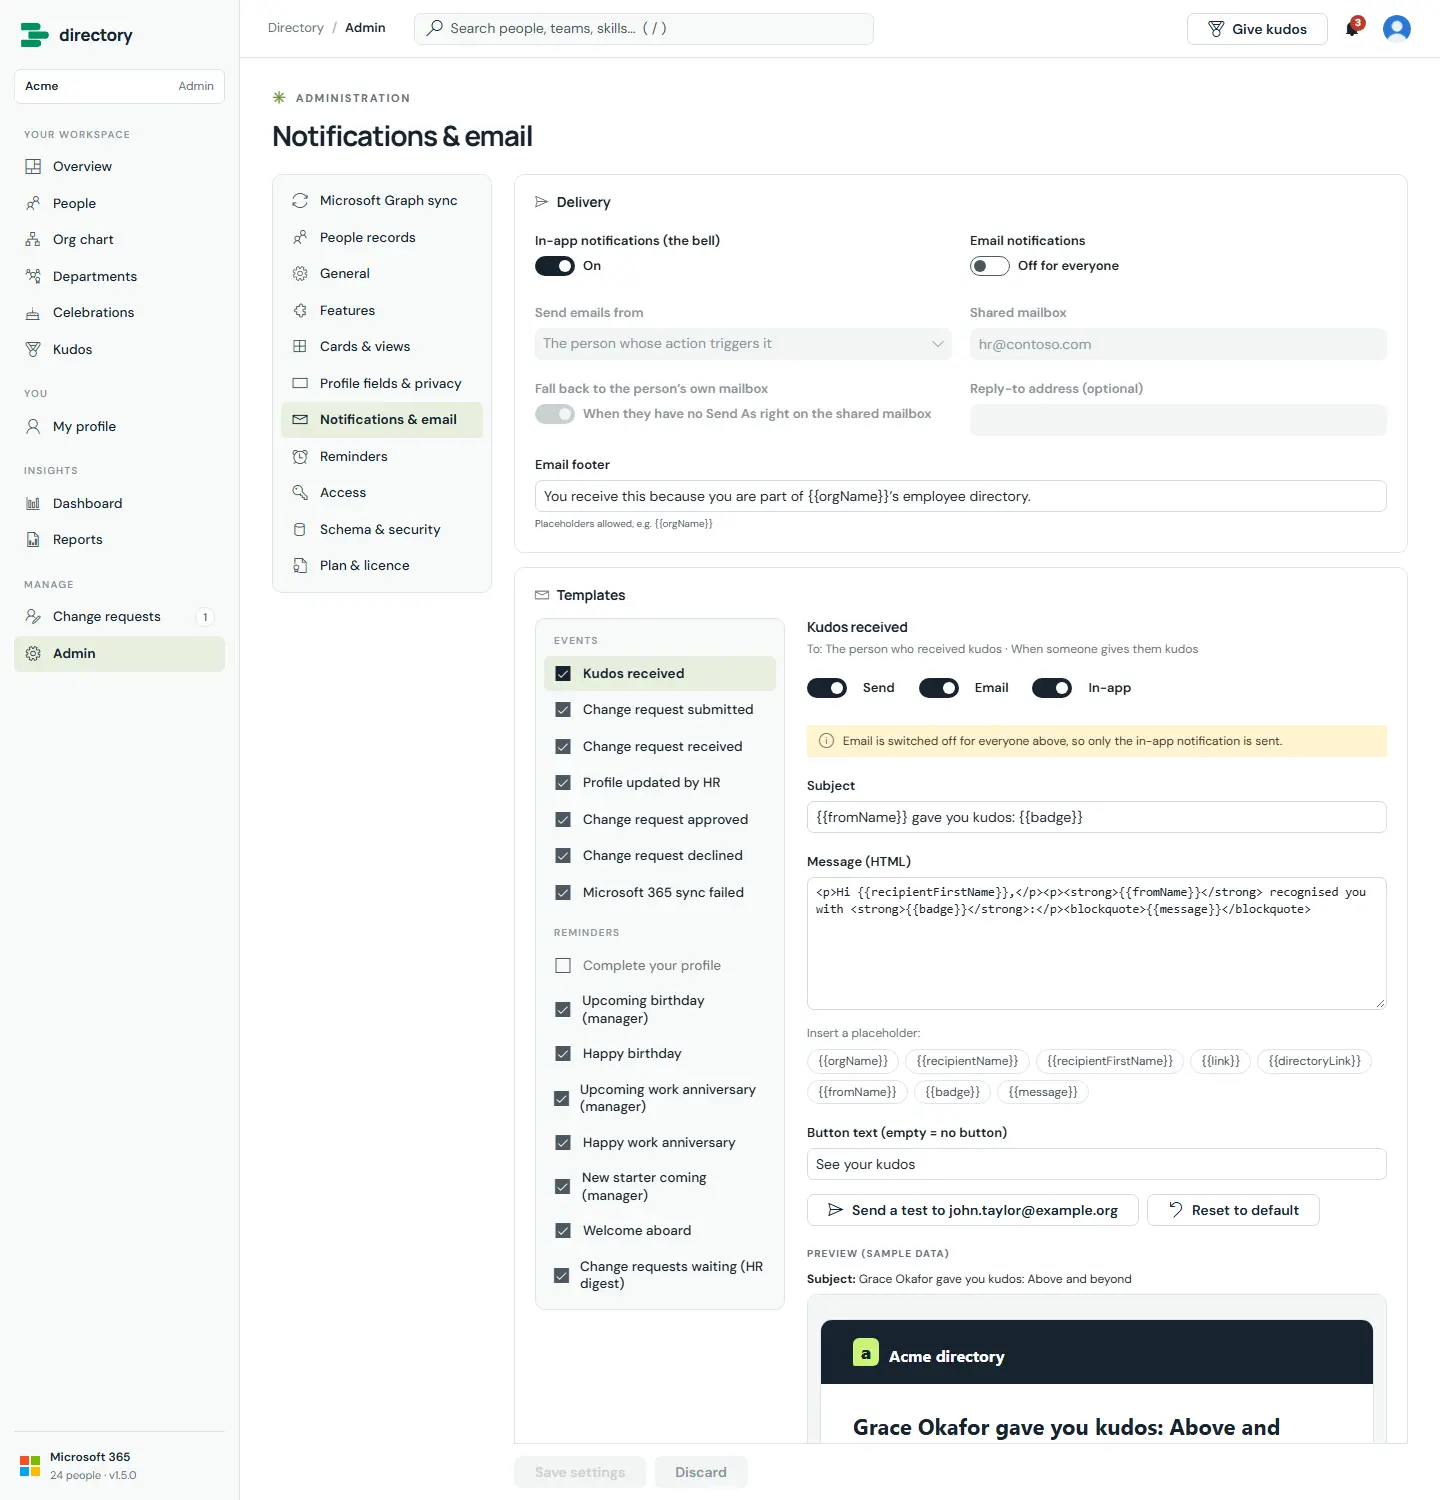1440x1500 pixels.
Task: Click the Directory breadcrumb link
Action: [296, 28]
